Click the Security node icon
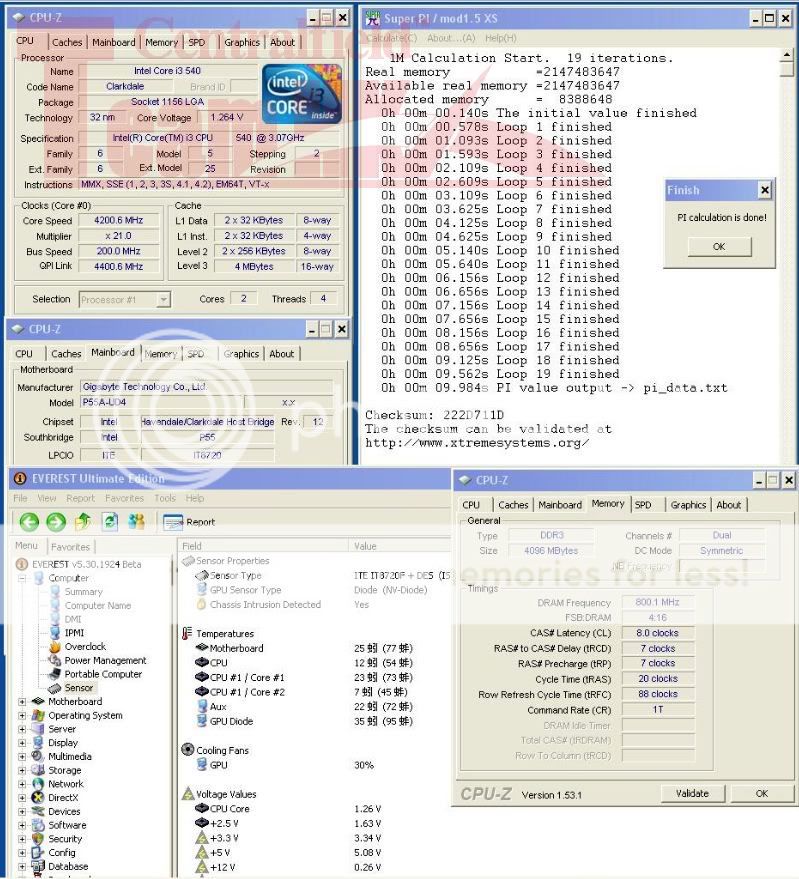The image size is (799, 879). click(x=38, y=839)
